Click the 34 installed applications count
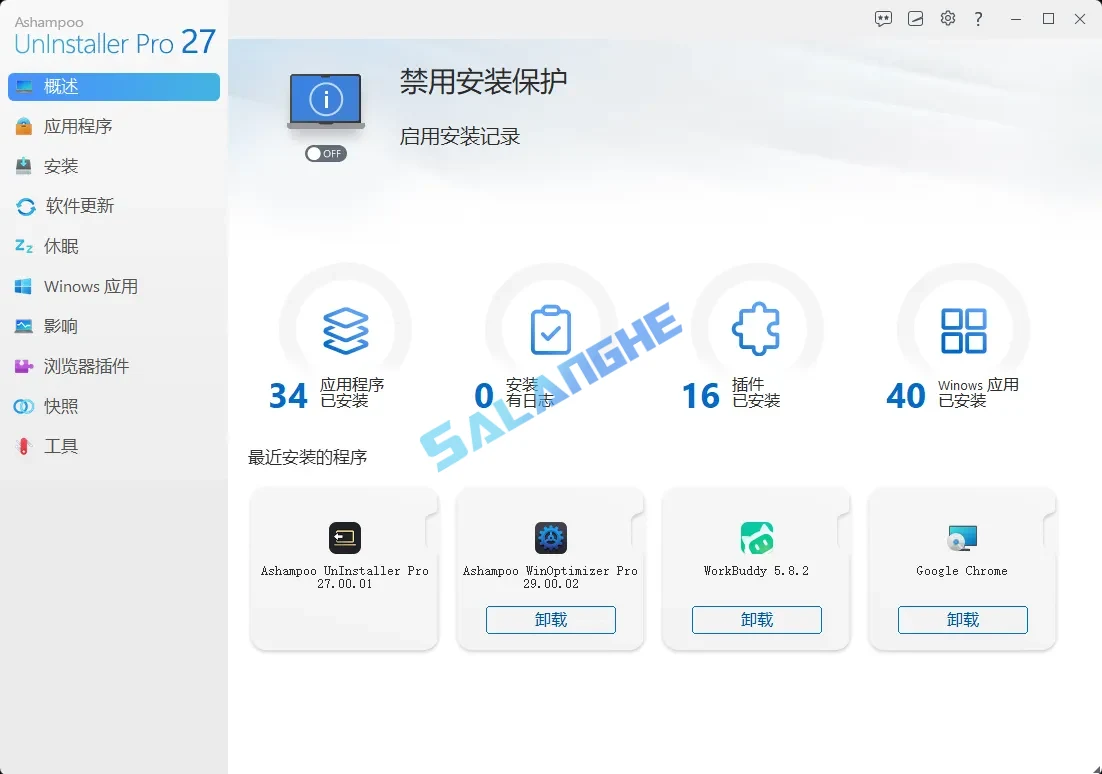Screen dimensions: 1102x774 (288, 396)
